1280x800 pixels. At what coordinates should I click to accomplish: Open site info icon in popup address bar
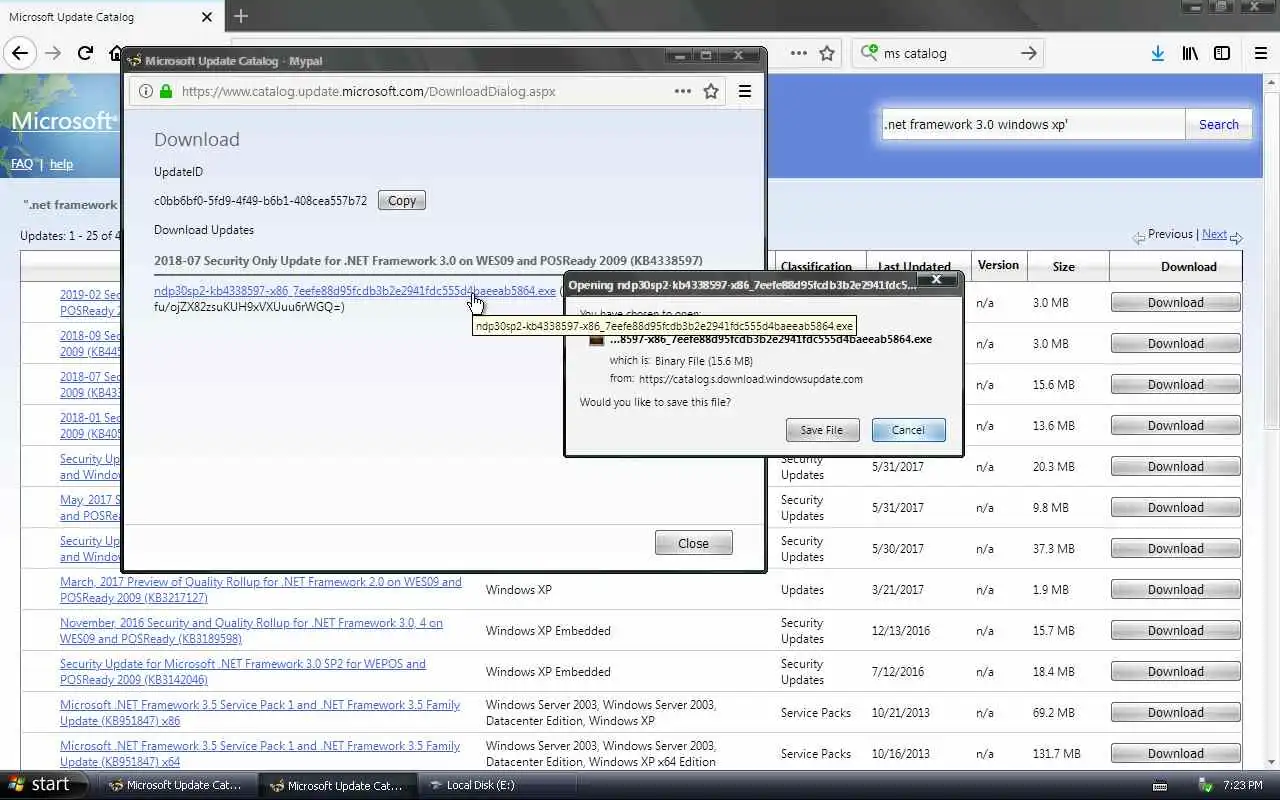click(145, 91)
